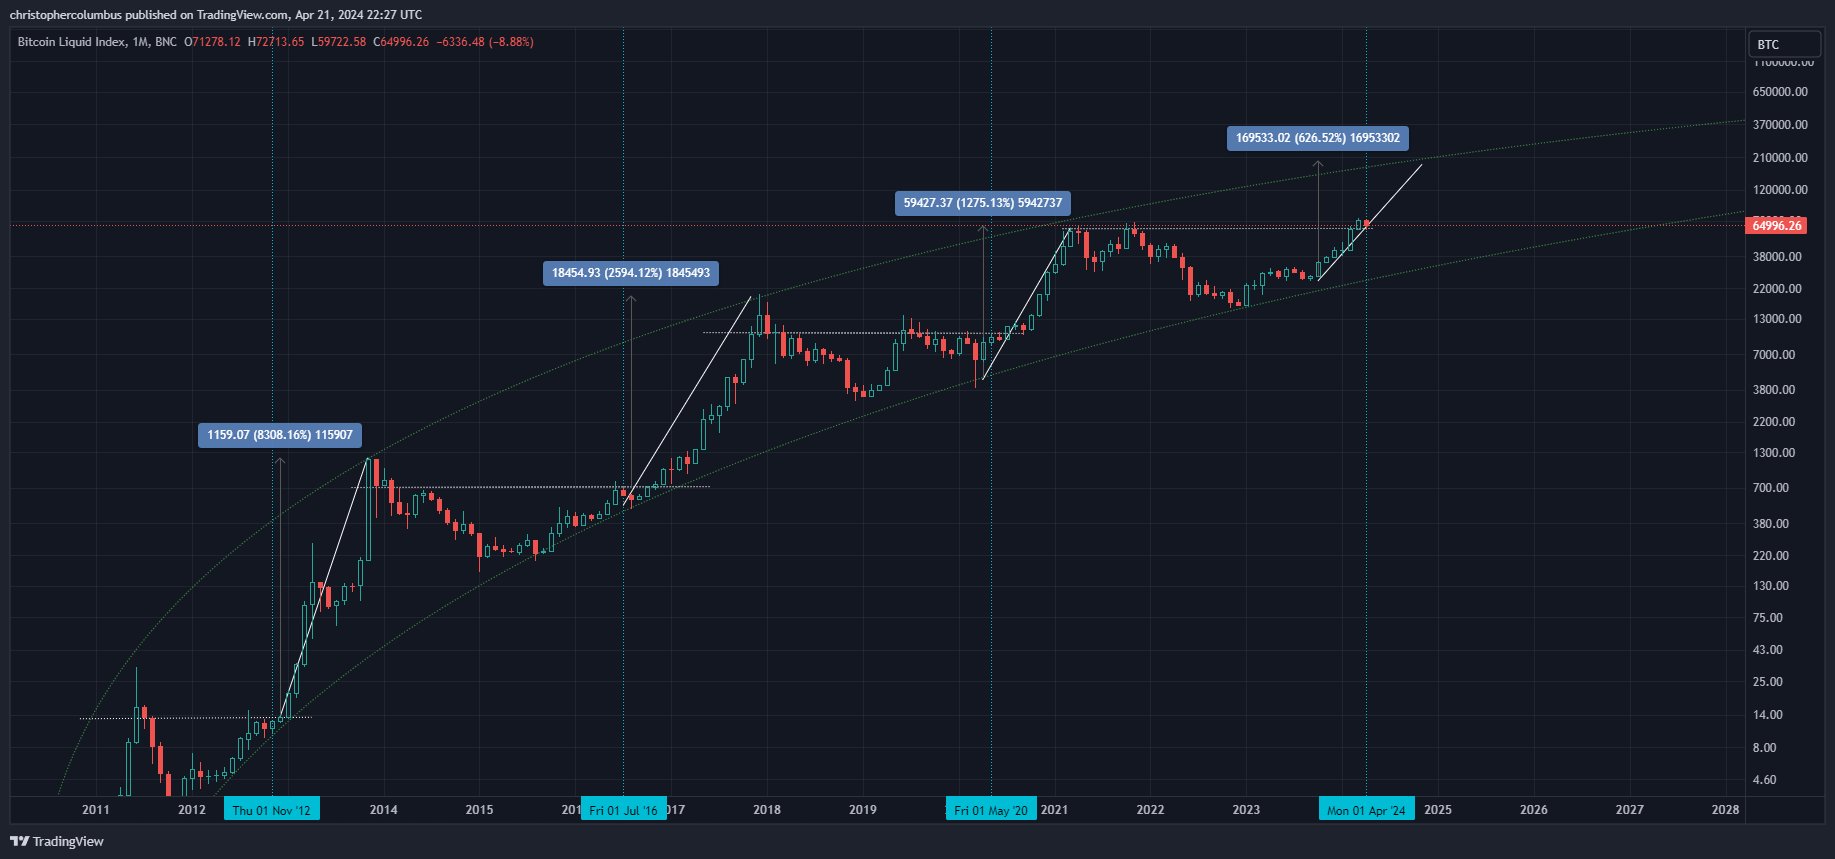This screenshot has width=1835, height=859.
Task: Select the Fri 01 Jul '16 date marker
Action: tap(623, 810)
